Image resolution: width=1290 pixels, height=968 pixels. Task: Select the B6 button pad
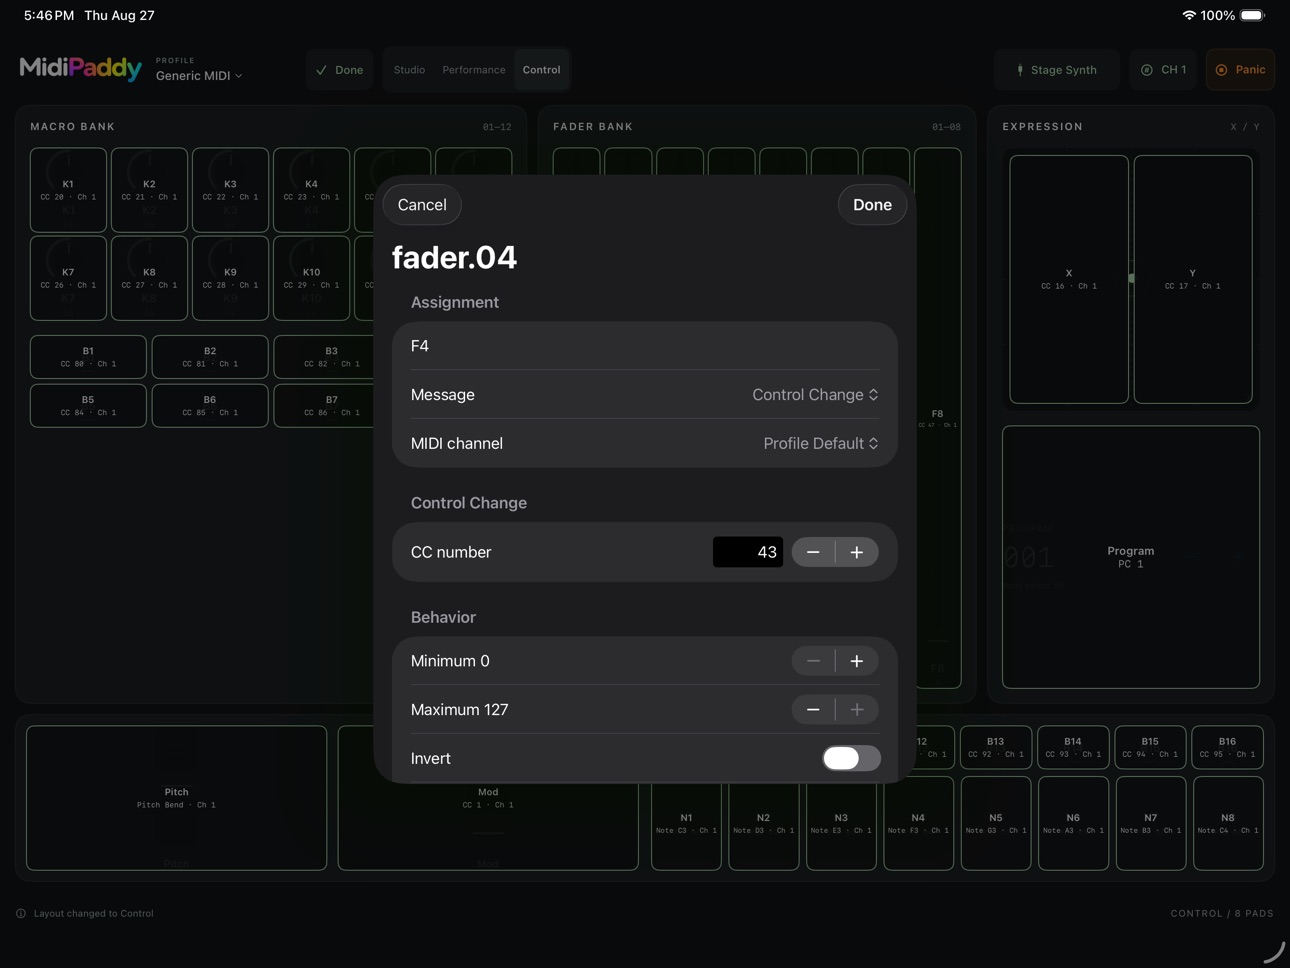[210, 405]
